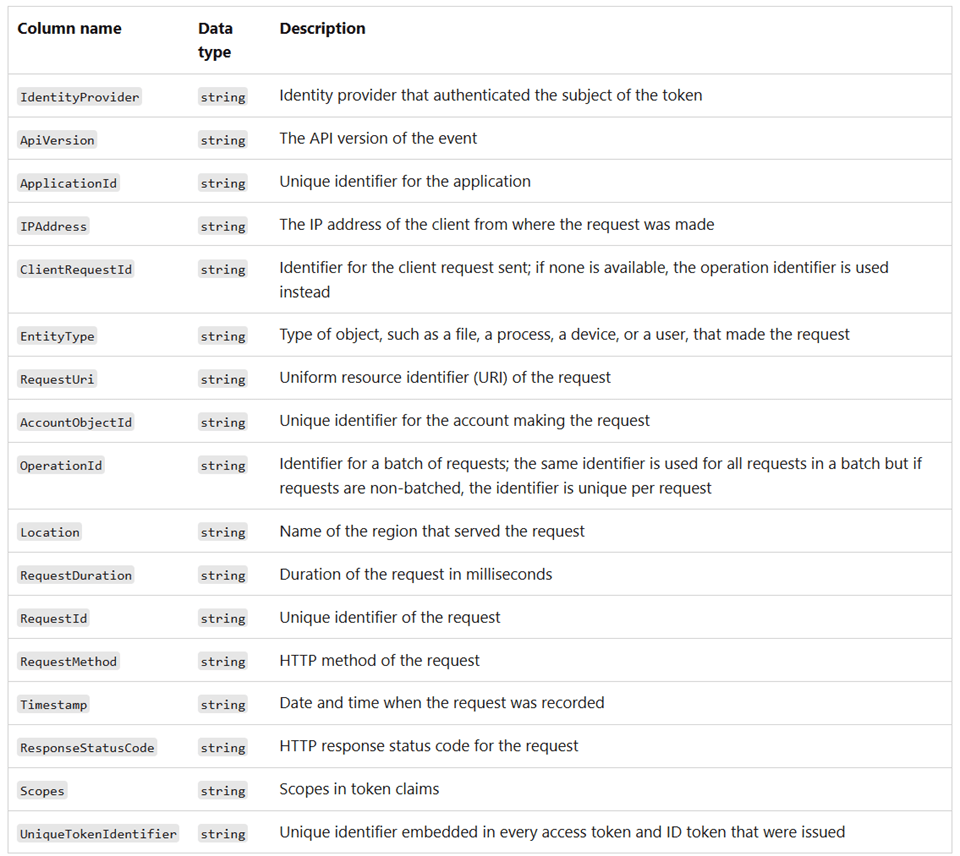This screenshot has width=960, height=856.
Task: Click the RequestUri column name
Action: [58, 379]
